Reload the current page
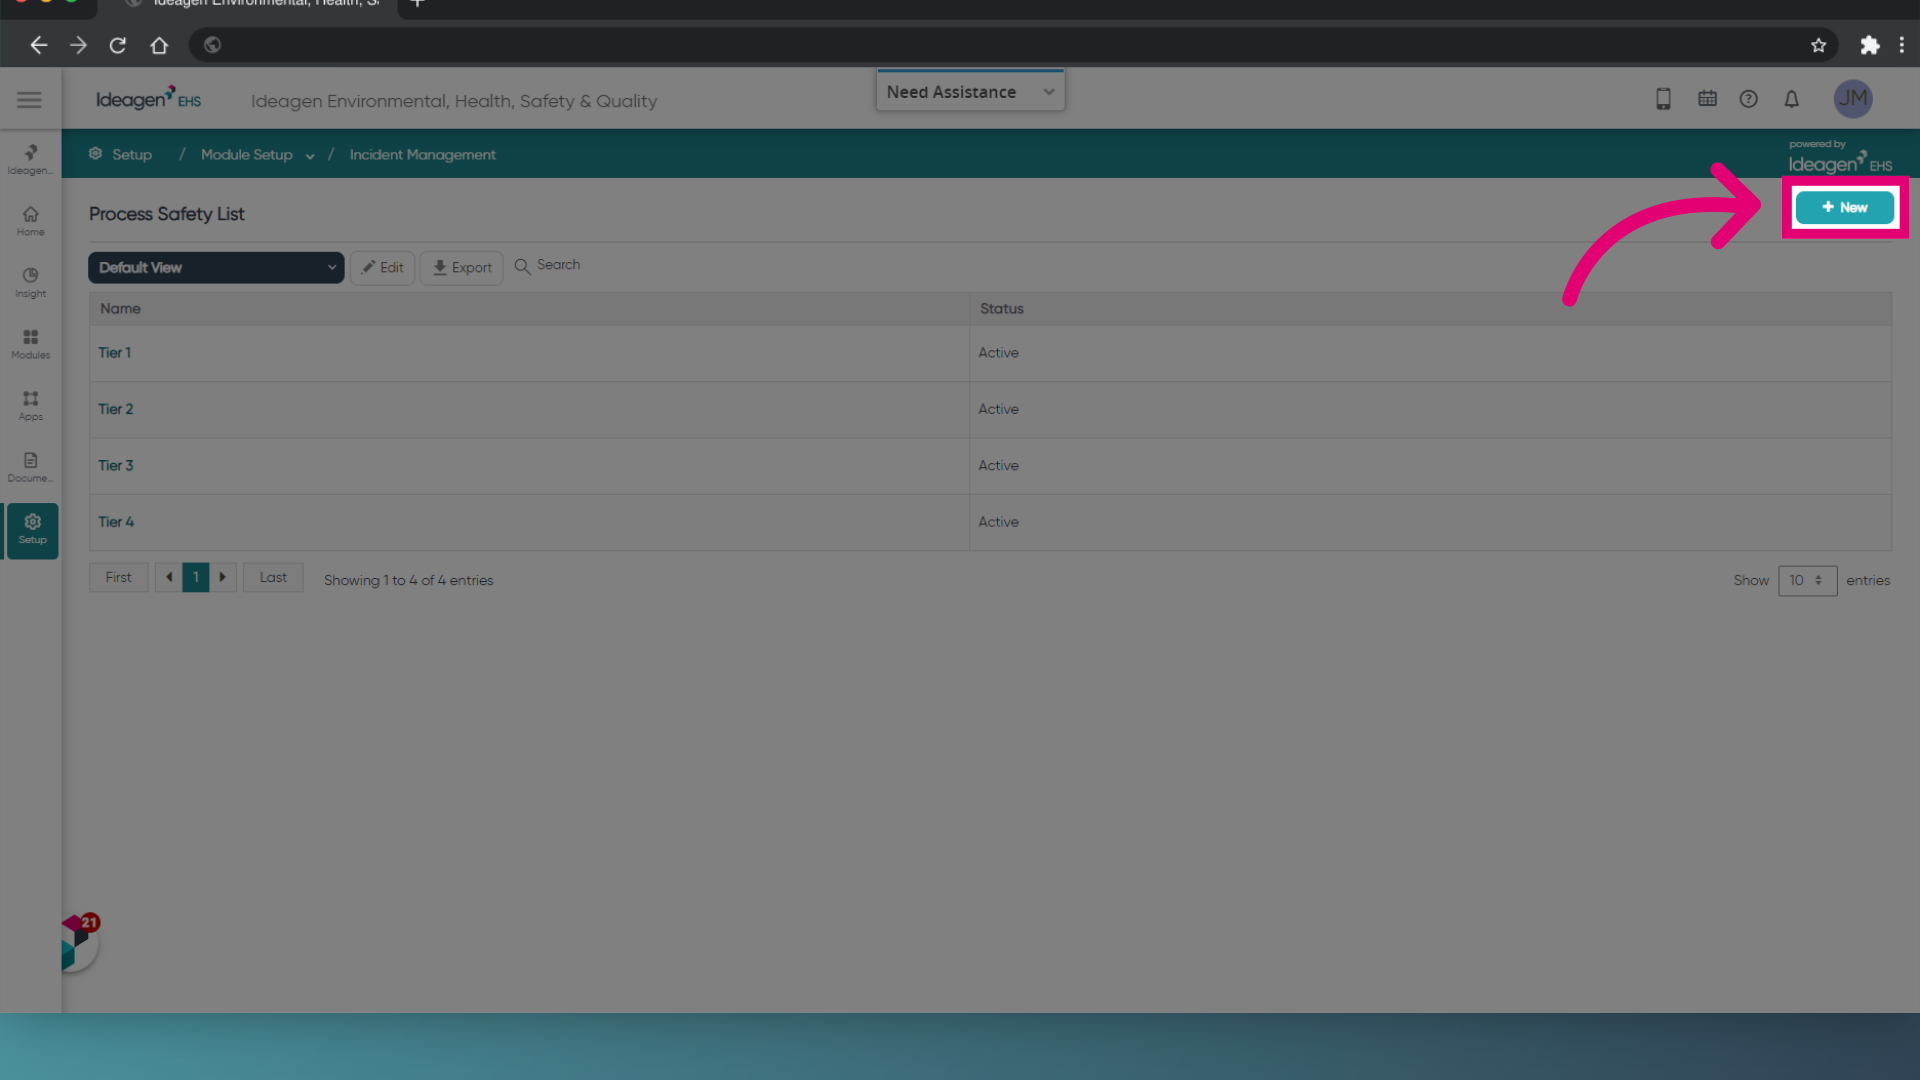1920x1080 pixels. coord(118,45)
